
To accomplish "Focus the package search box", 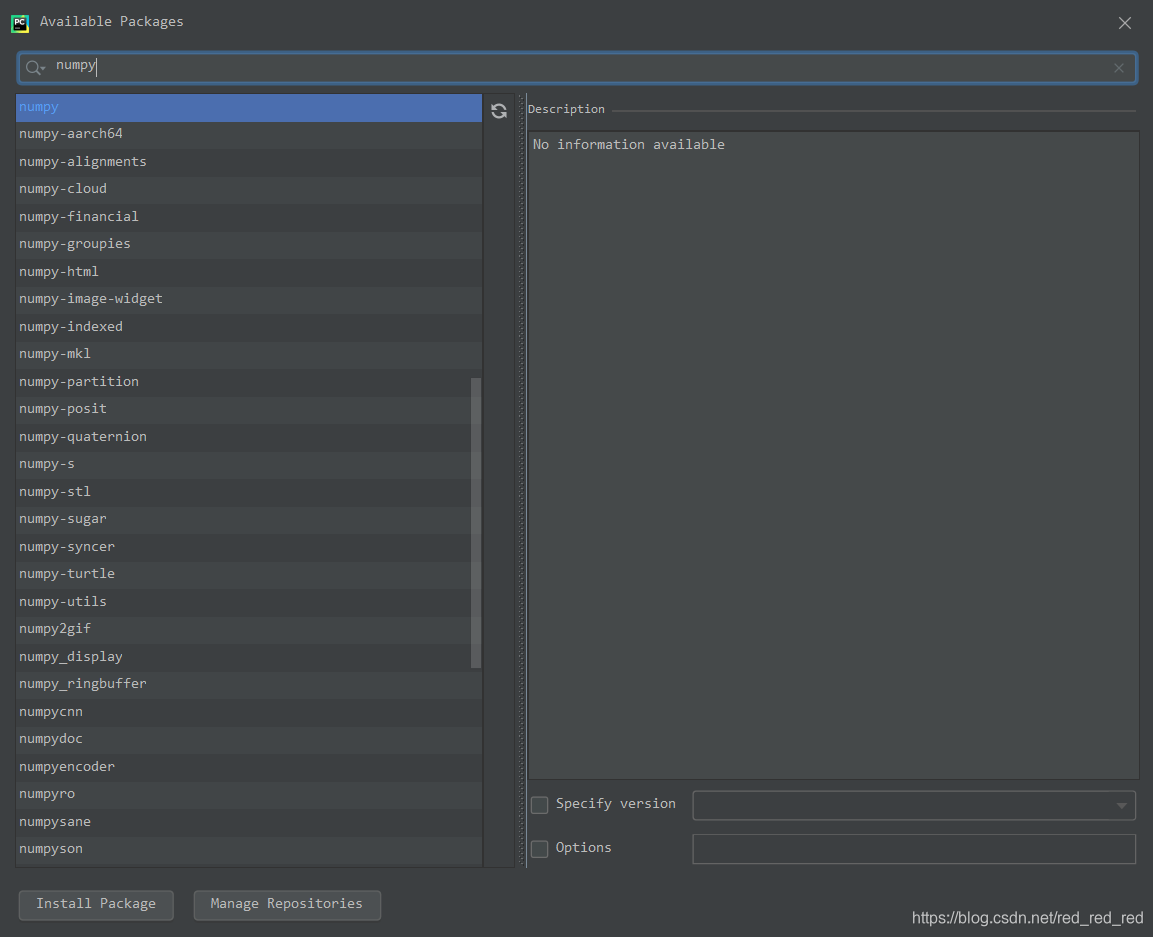I will point(577,68).
